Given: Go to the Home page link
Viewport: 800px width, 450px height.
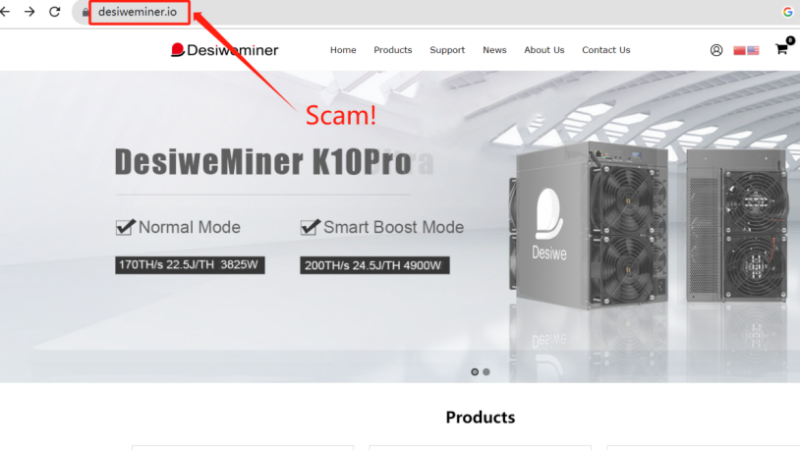Looking at the screenshot, I should (x=343, y=50).
